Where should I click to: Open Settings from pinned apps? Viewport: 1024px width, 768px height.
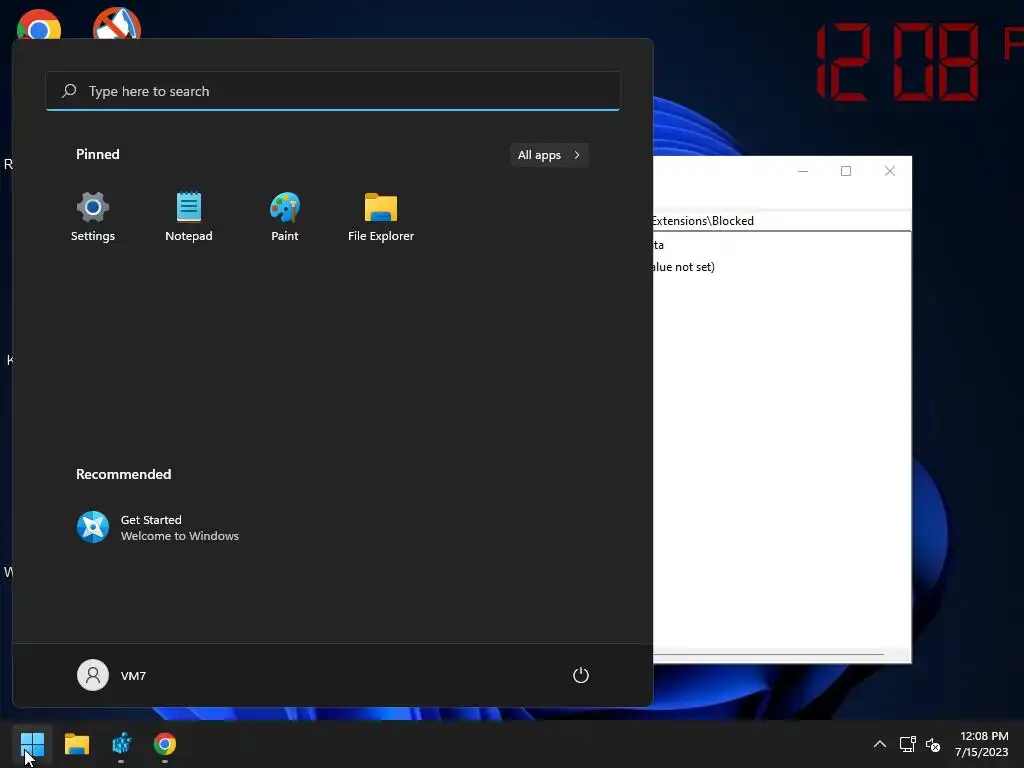point(93,217)
